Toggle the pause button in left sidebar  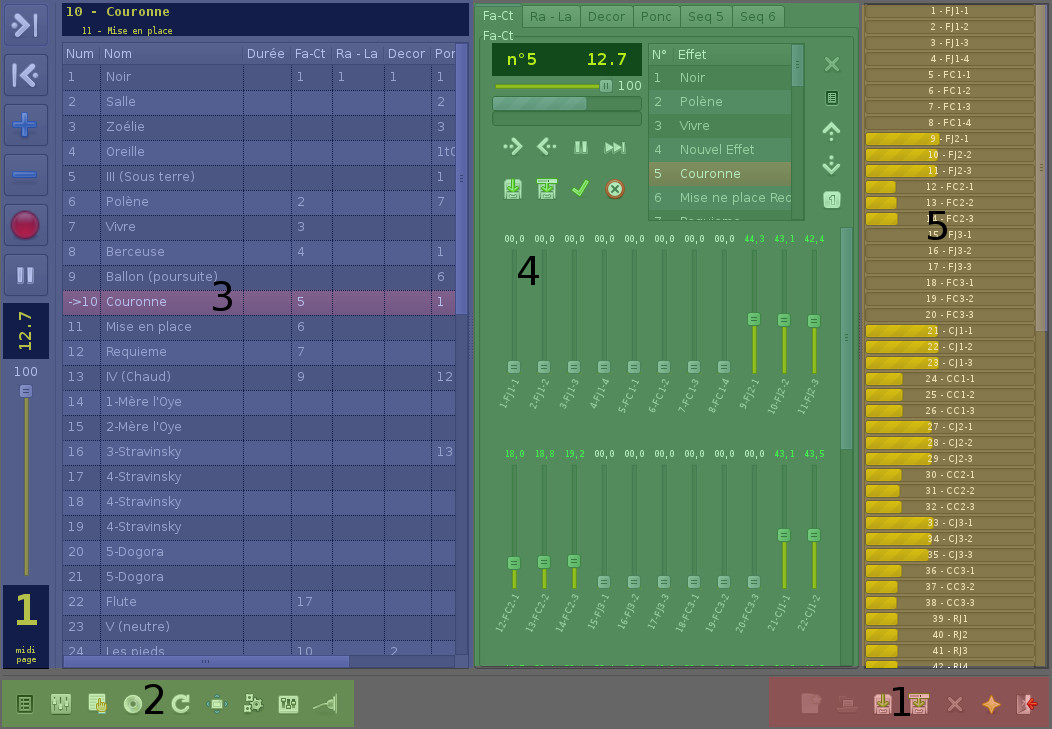[x=25, y=274]
